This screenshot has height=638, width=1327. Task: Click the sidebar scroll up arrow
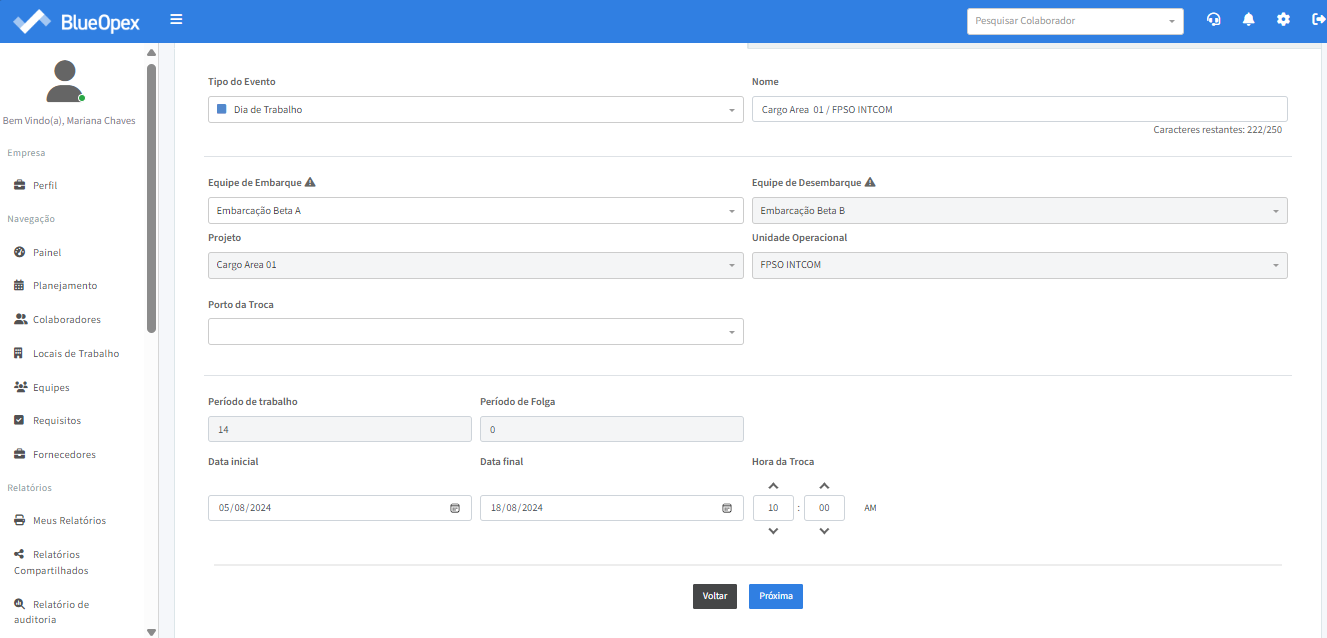(x=151, y=52)
